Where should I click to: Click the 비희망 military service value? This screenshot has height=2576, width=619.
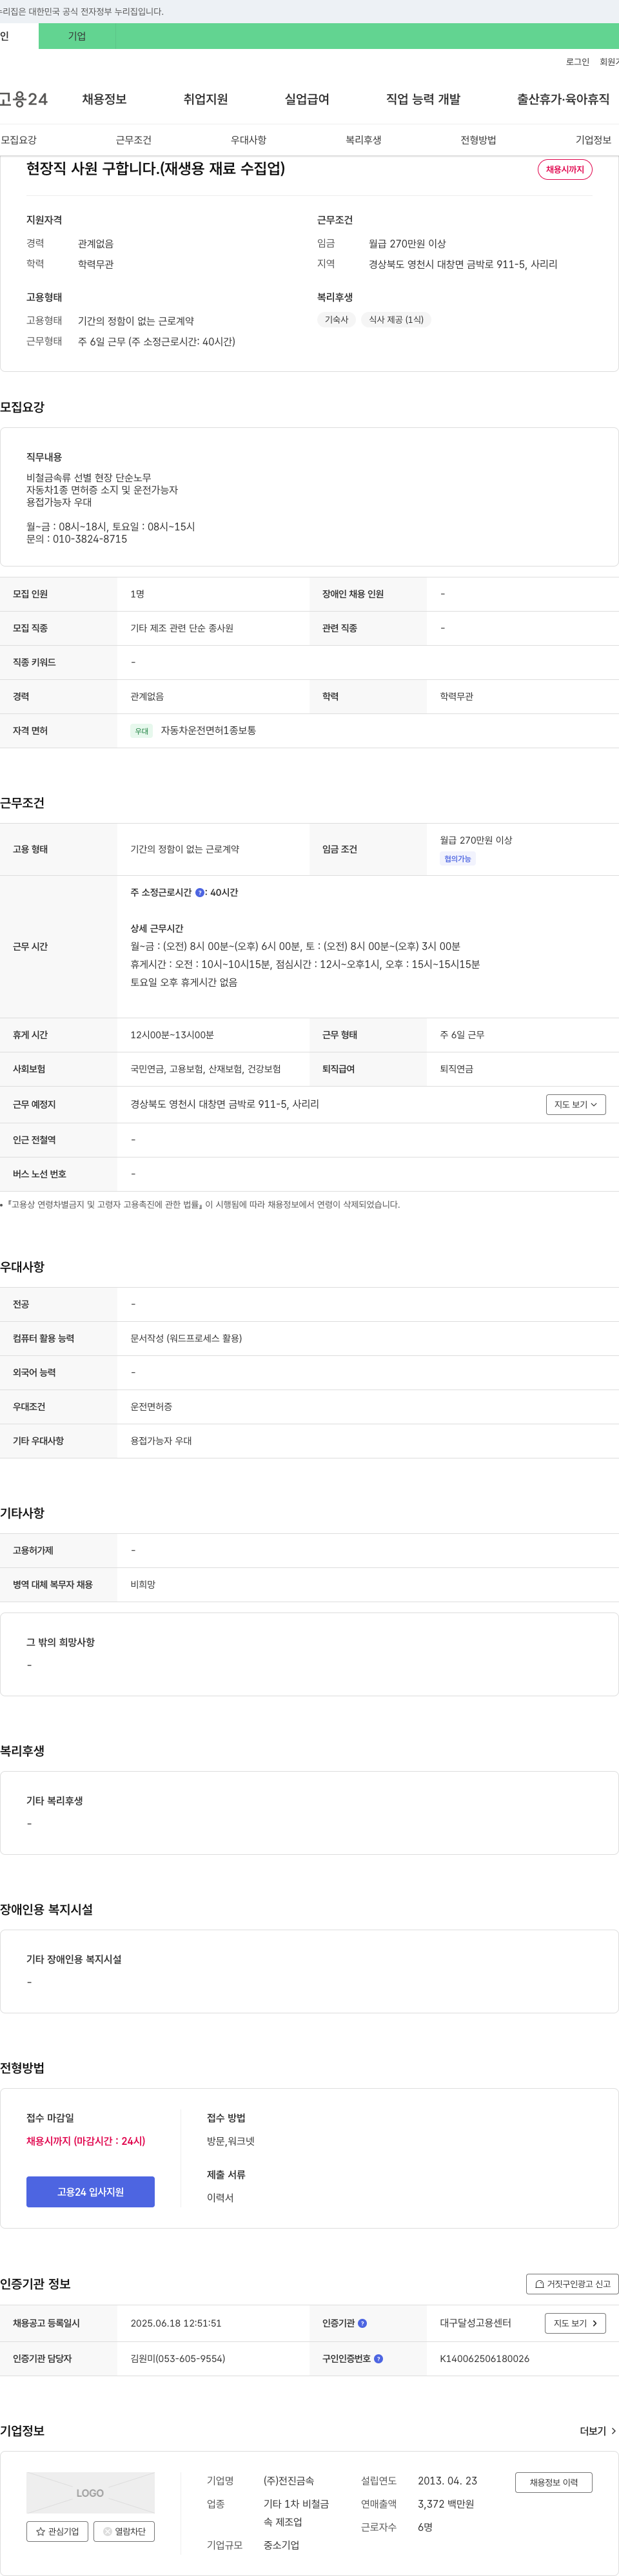(143, 1585)
